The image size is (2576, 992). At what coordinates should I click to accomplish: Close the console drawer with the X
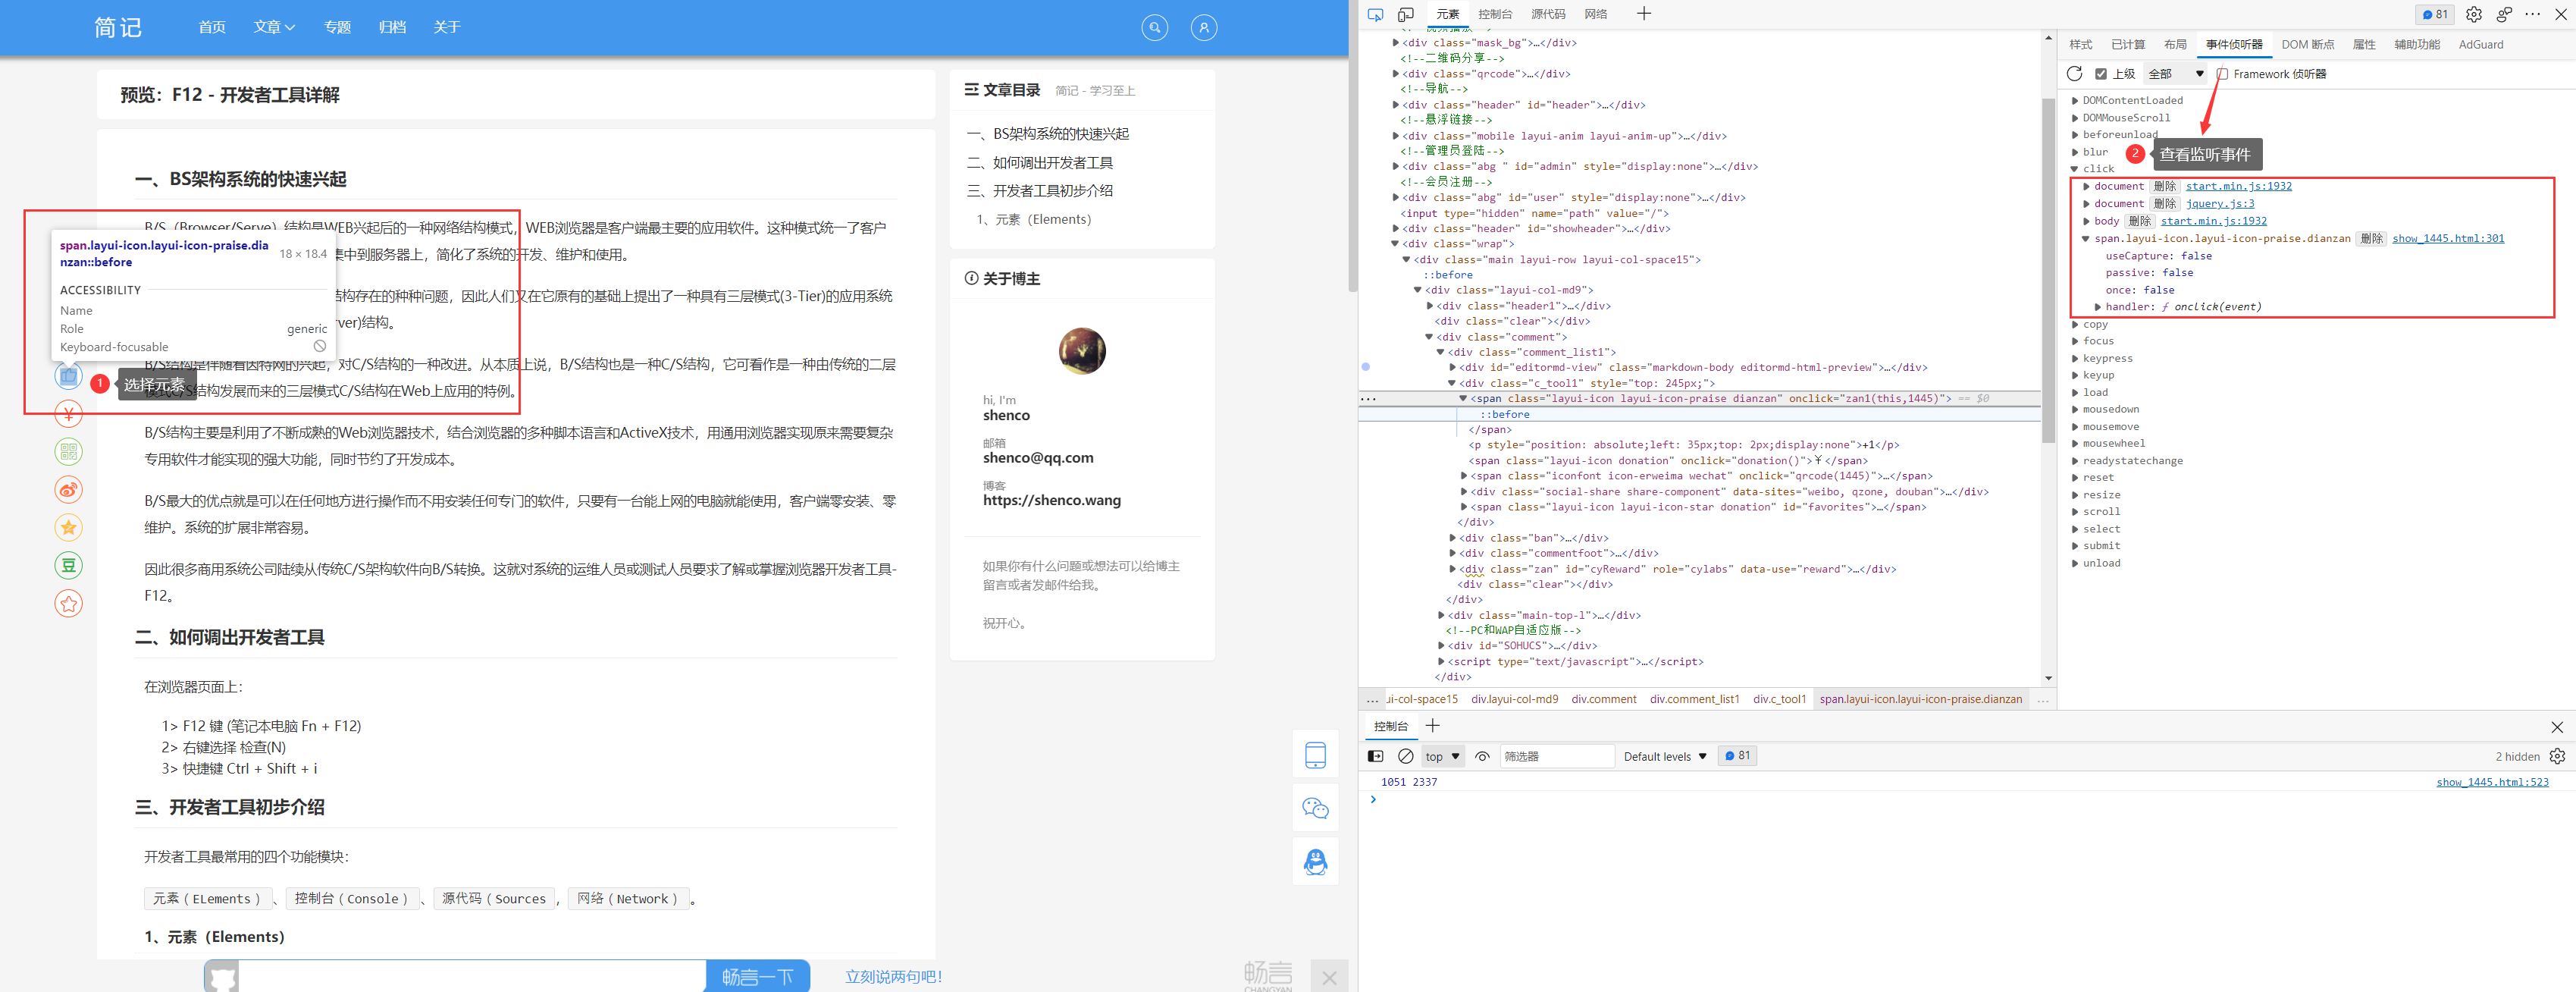click(2557, 727)
